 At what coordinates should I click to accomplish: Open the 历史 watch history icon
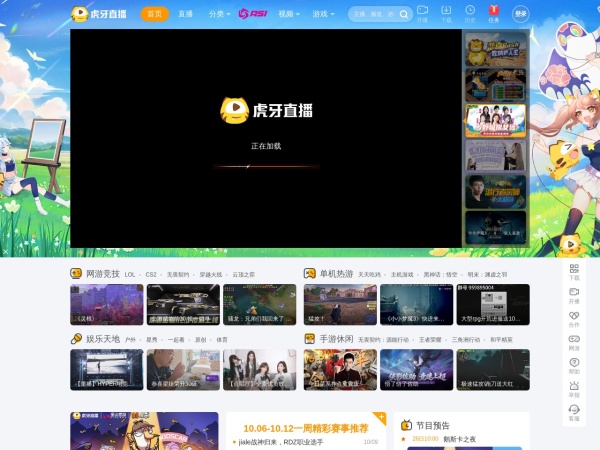tap(470, 13)
